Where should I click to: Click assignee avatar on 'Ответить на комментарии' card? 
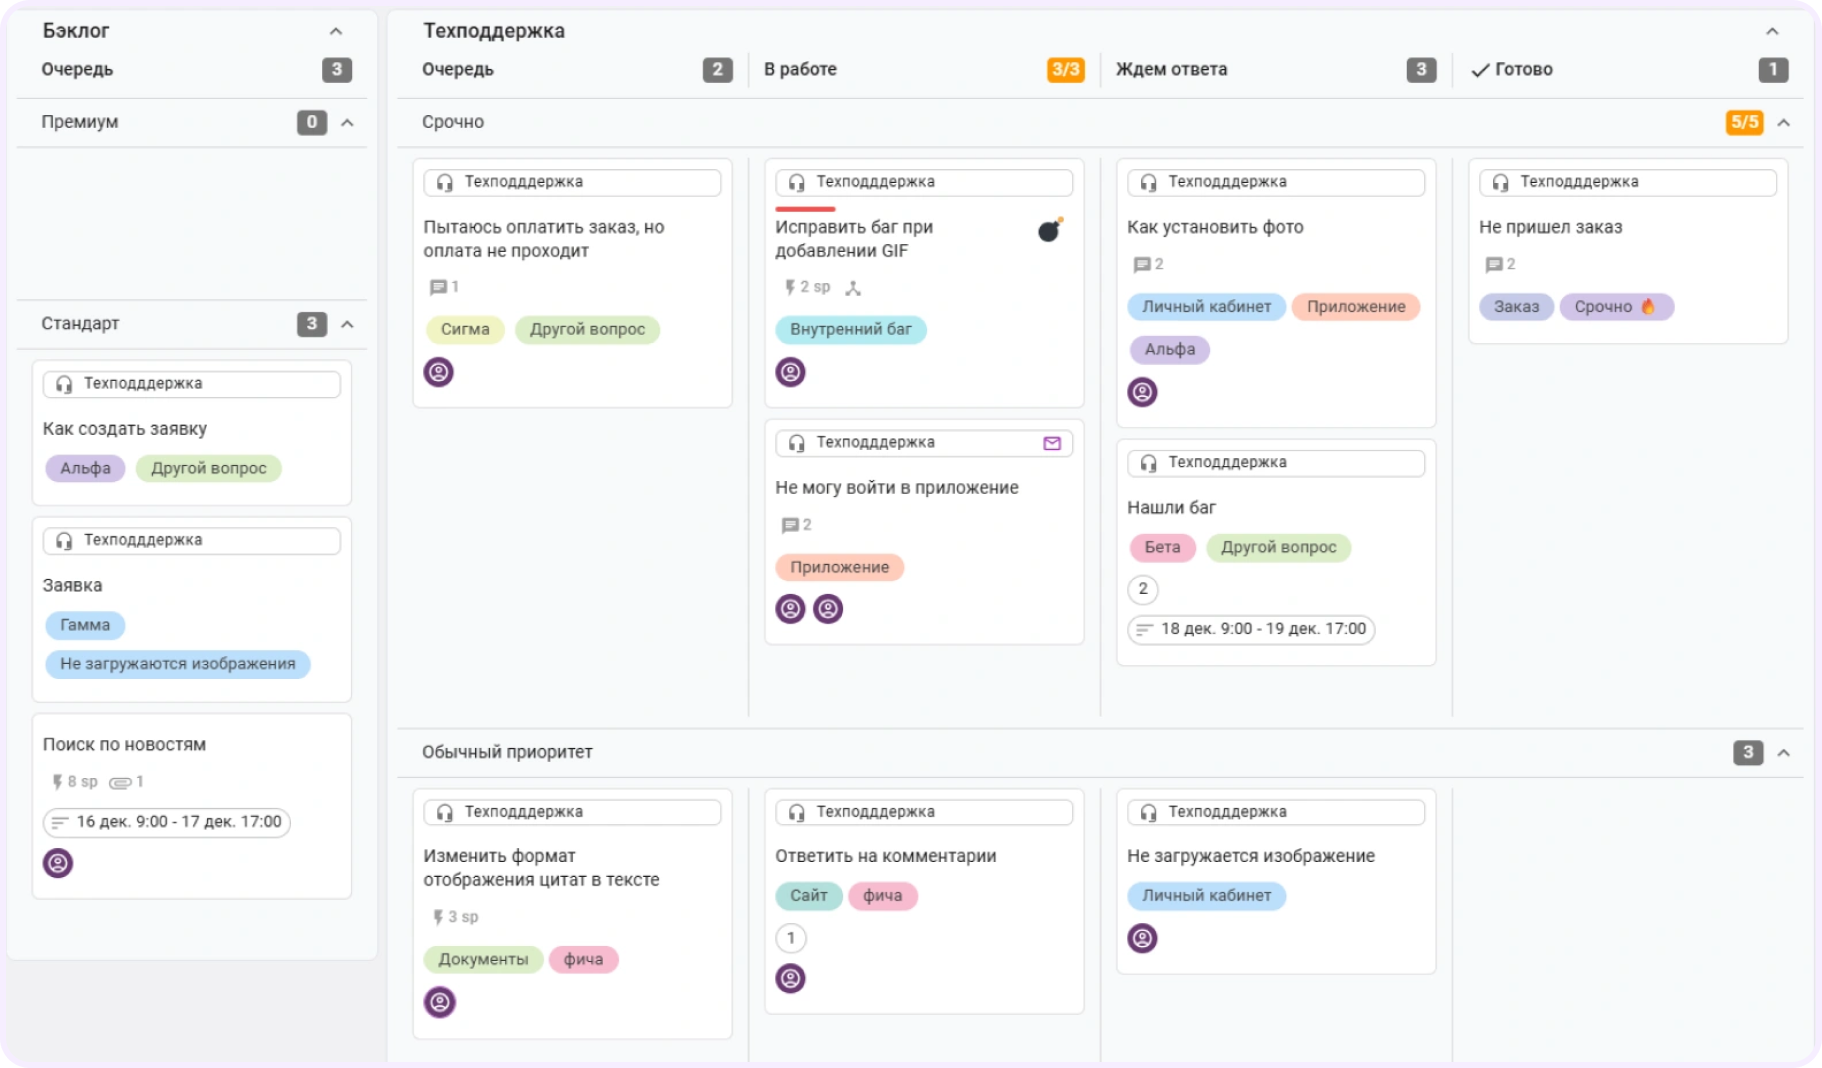pyautogui.click(x=791, y=978)
